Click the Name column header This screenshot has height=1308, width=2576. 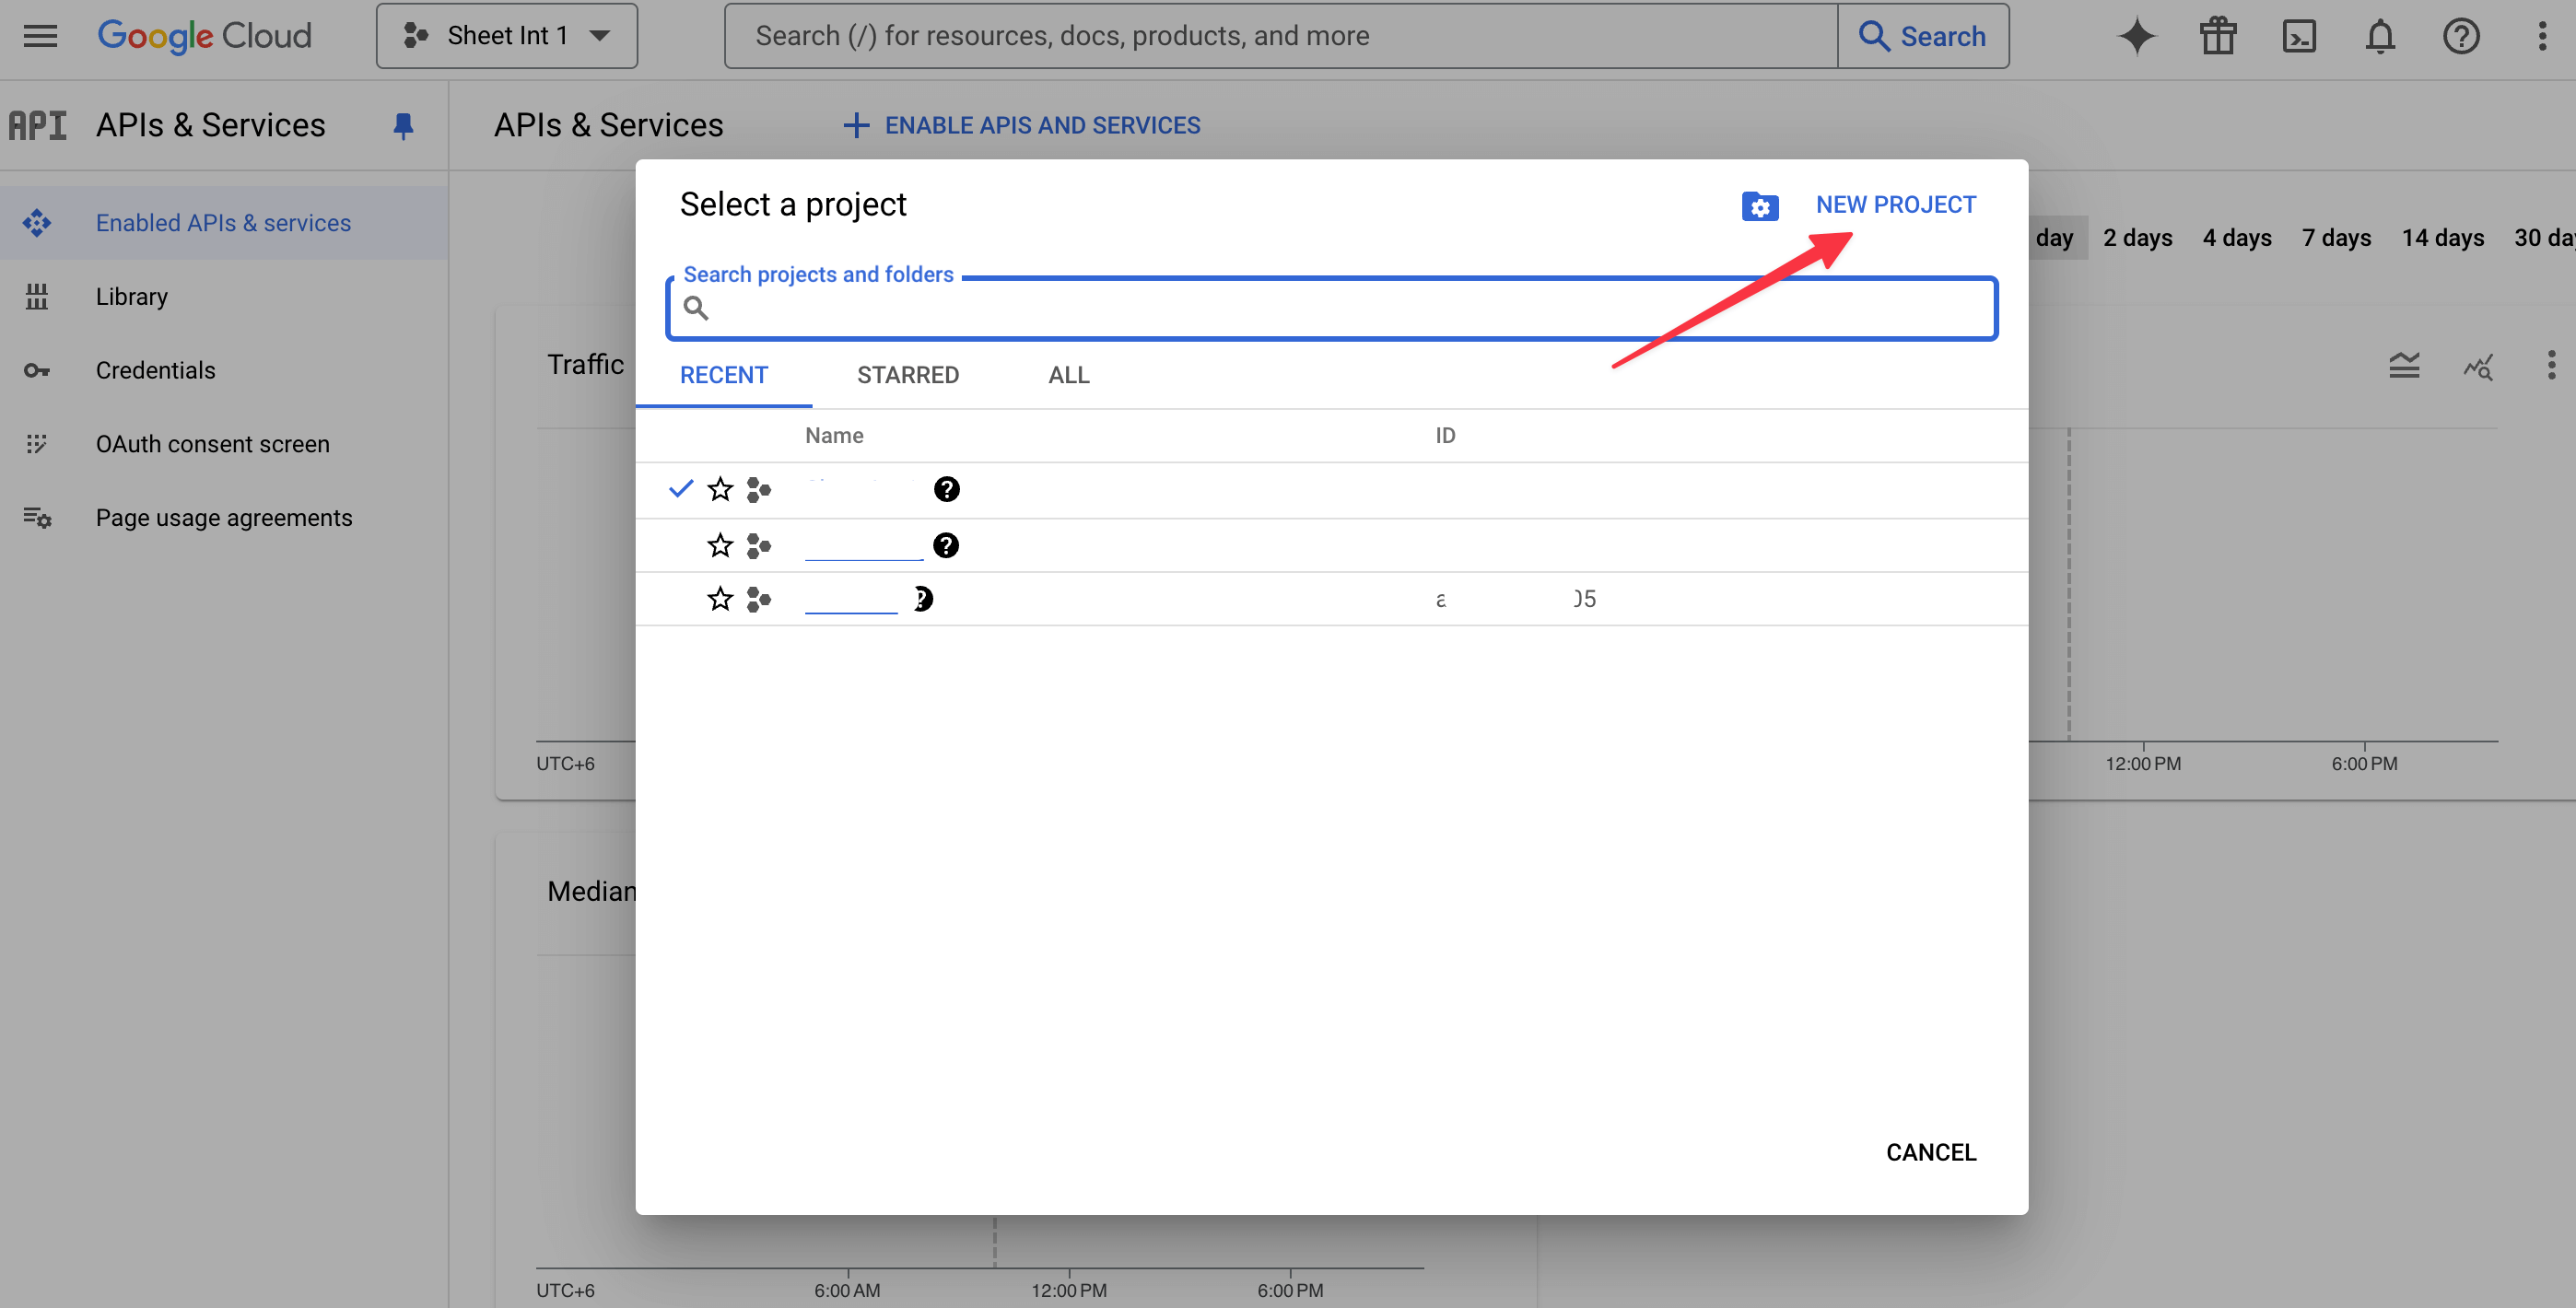click(834, 436)
